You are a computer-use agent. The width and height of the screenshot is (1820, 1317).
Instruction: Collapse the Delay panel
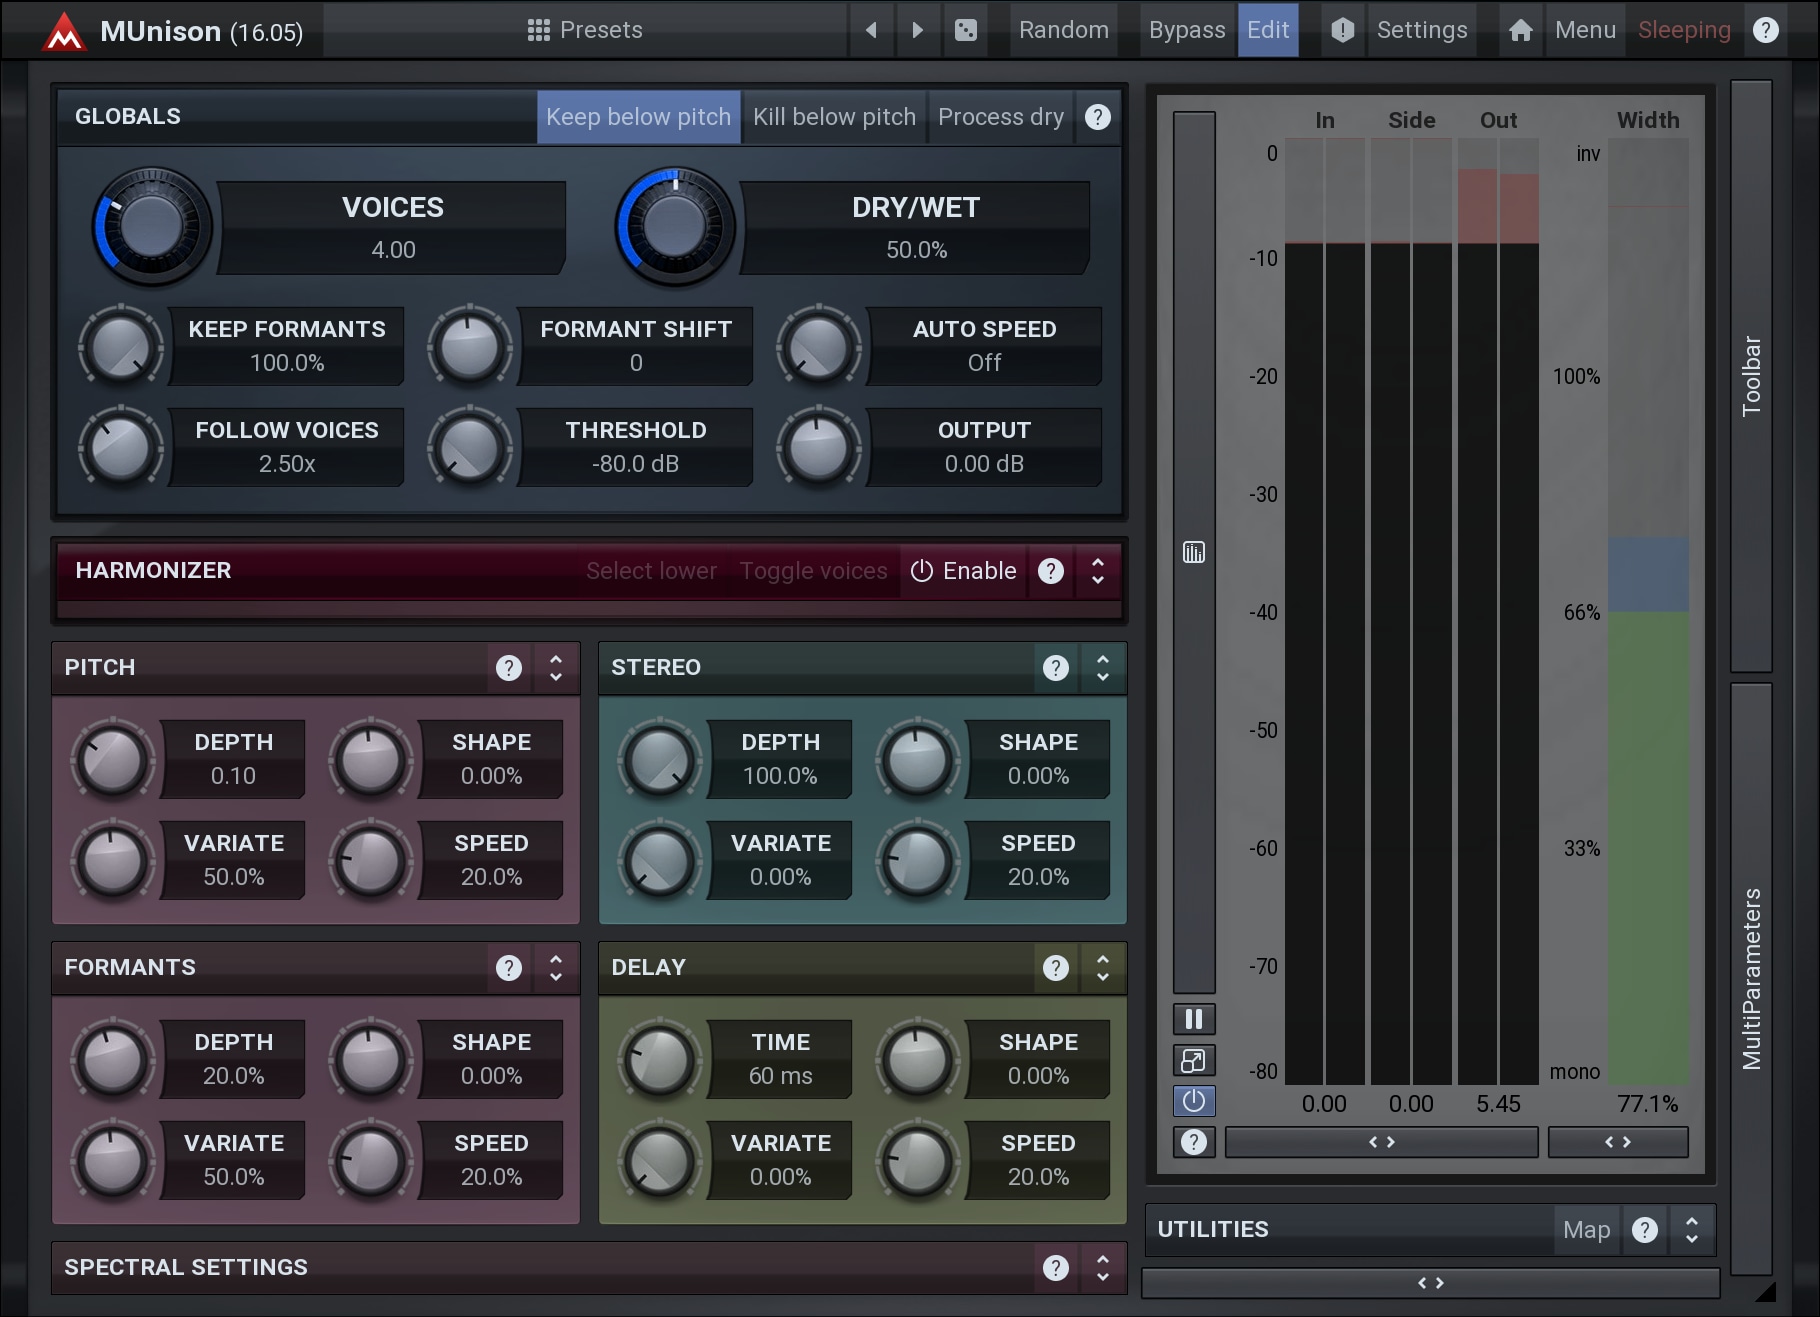pos(1103,968)
